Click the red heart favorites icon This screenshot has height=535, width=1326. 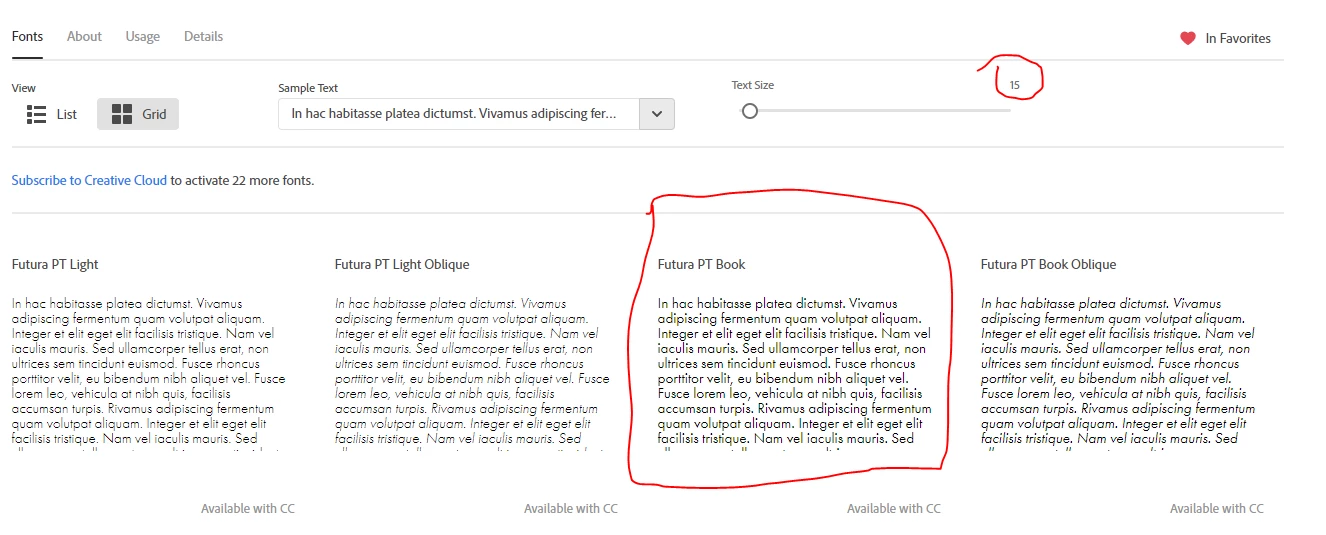(1188, 38)
